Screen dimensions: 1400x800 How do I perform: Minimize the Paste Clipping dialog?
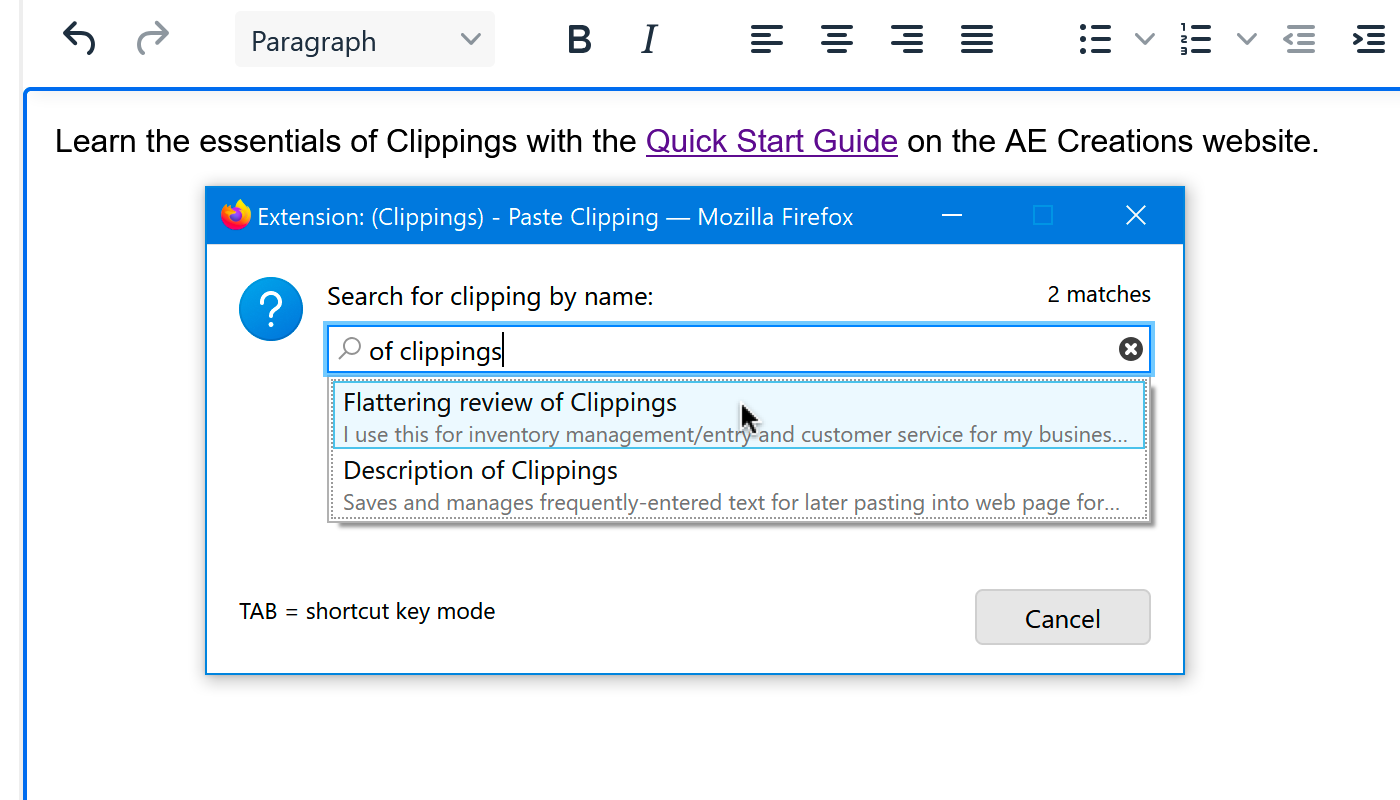tap(951, 215)
